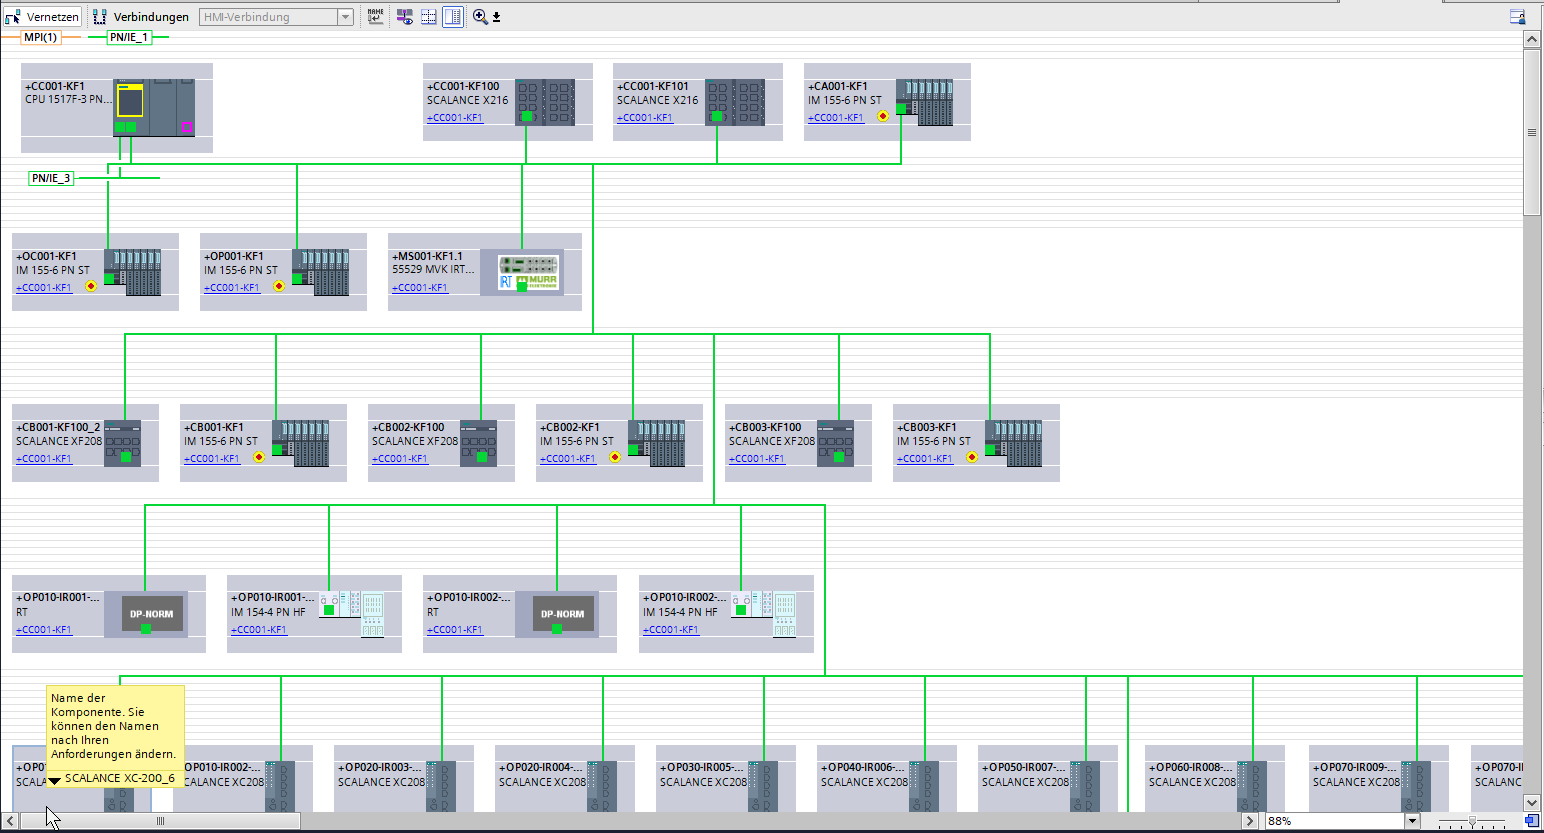Toggle the show addresses network icon

coord(405,17)
